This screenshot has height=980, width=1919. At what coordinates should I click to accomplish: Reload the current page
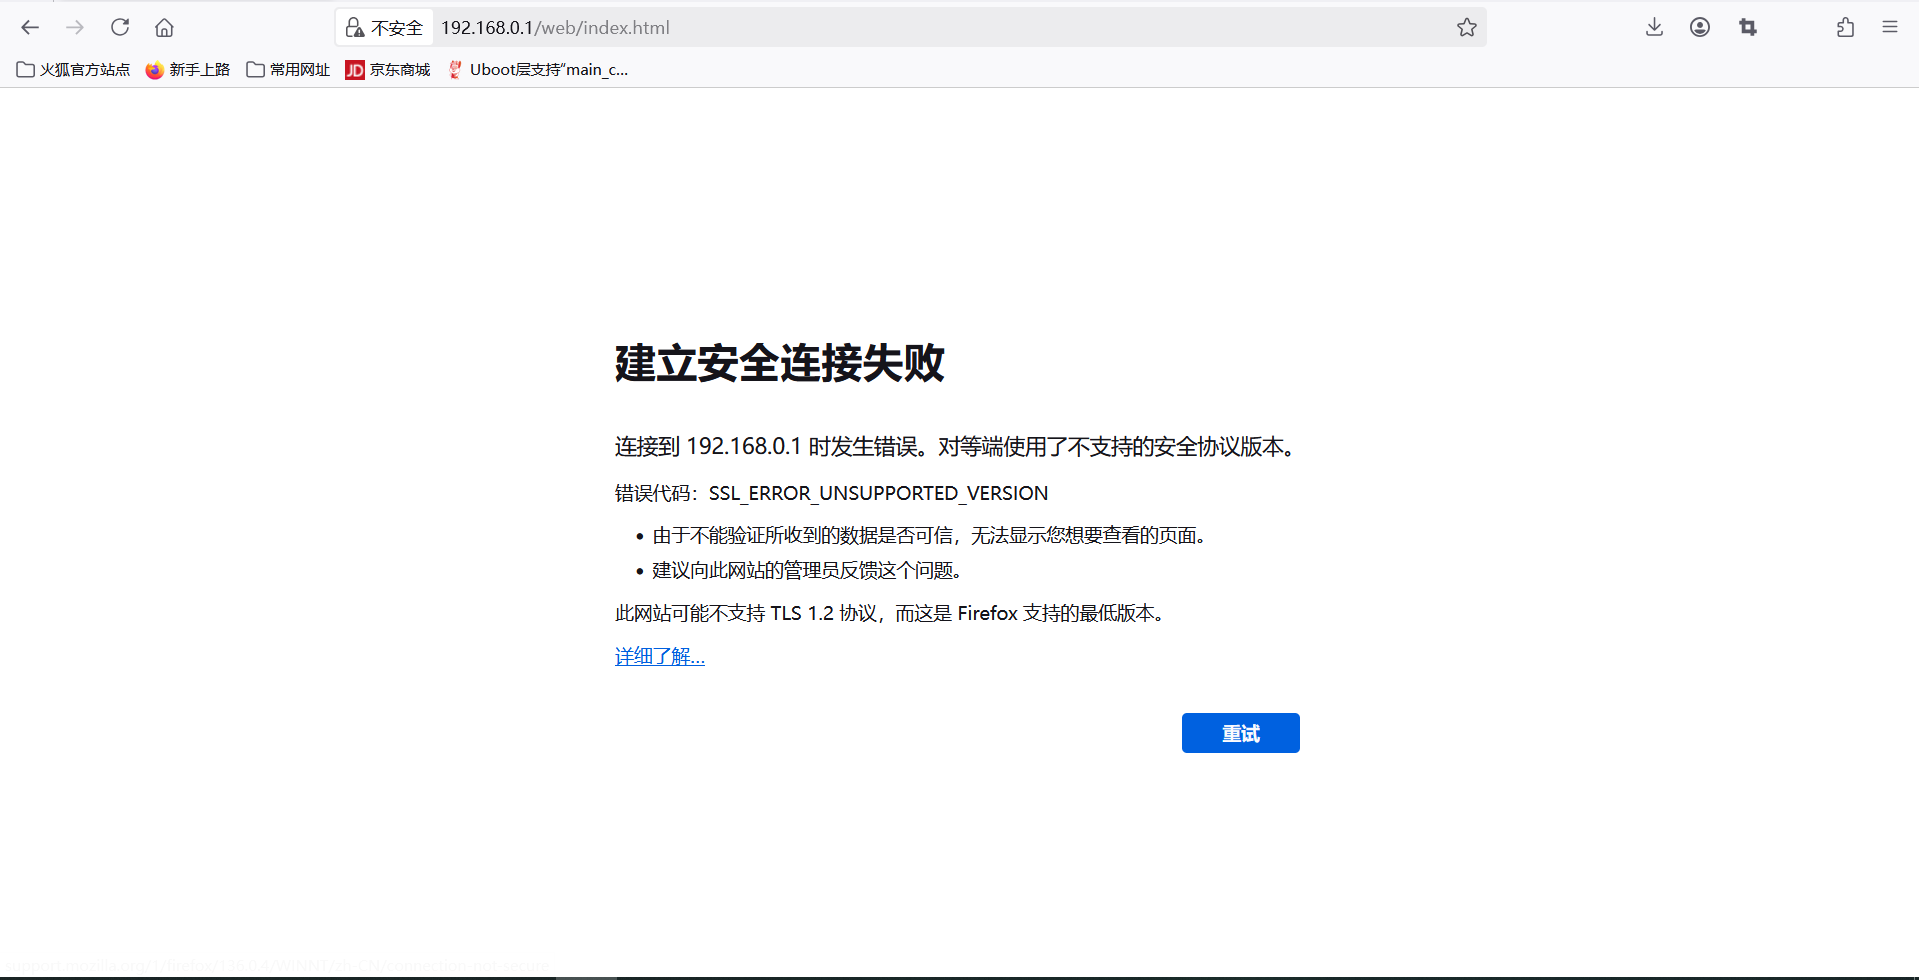click(x=120, y=28)
